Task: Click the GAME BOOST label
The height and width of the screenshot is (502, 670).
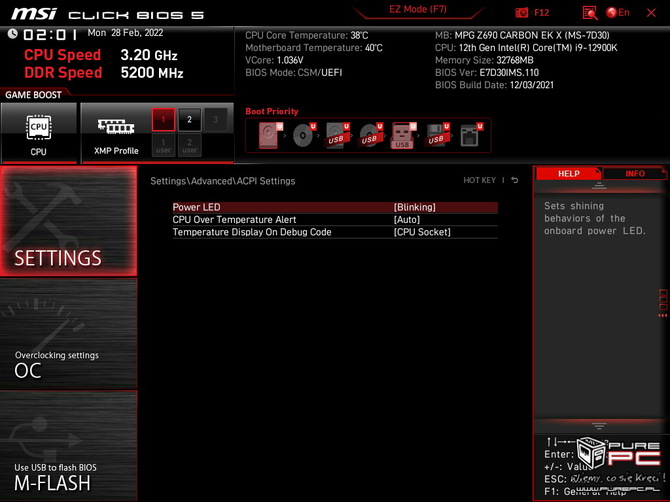Action: tap(33, 95)
